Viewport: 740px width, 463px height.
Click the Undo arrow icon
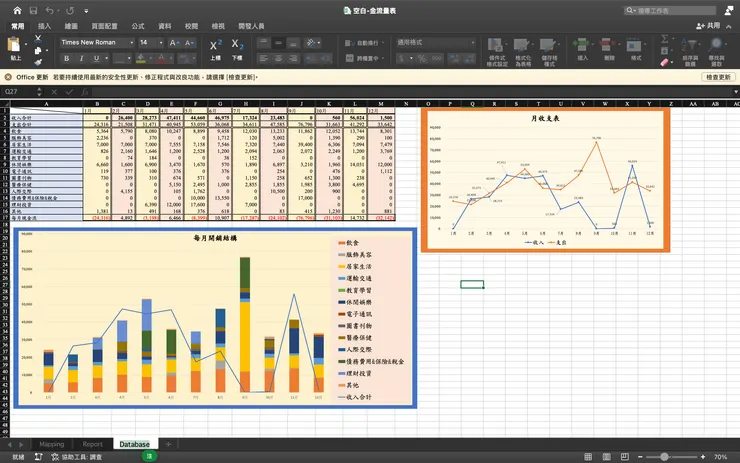click(50, 10)
